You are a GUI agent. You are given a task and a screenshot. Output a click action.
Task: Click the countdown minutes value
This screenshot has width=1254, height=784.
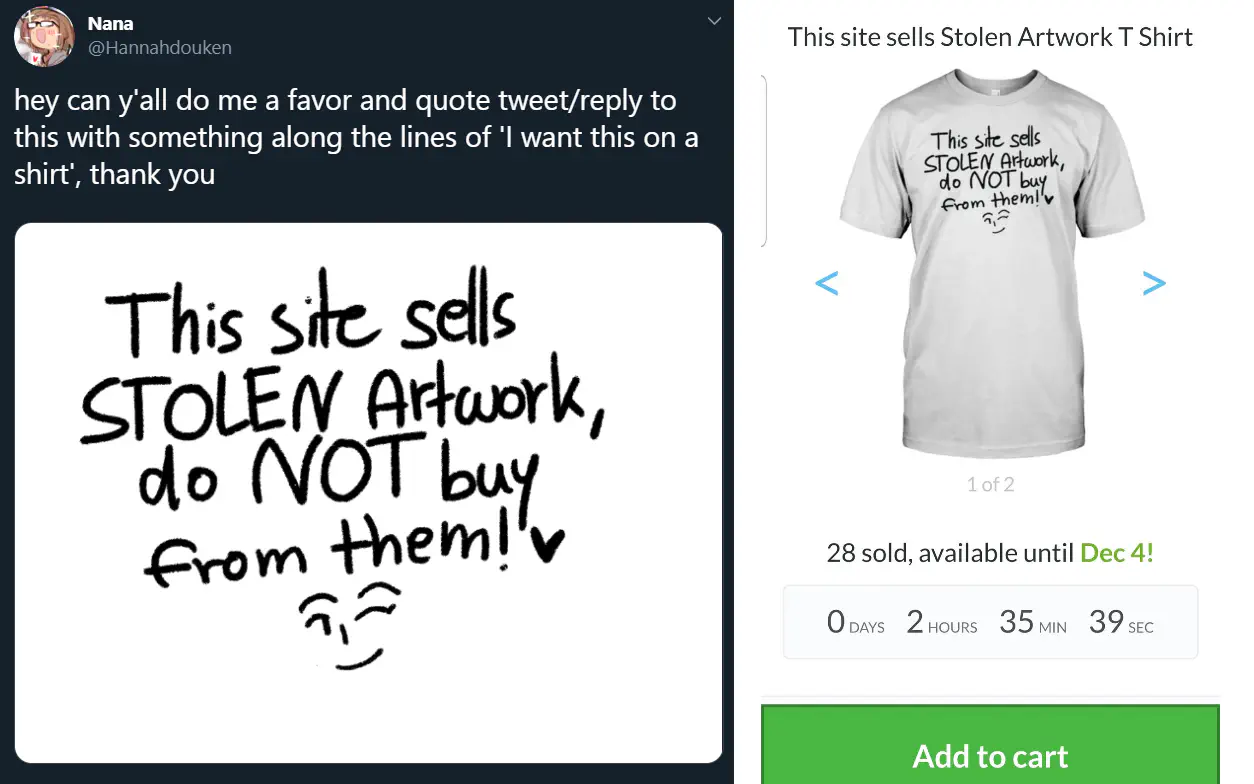coord(1016,622)
